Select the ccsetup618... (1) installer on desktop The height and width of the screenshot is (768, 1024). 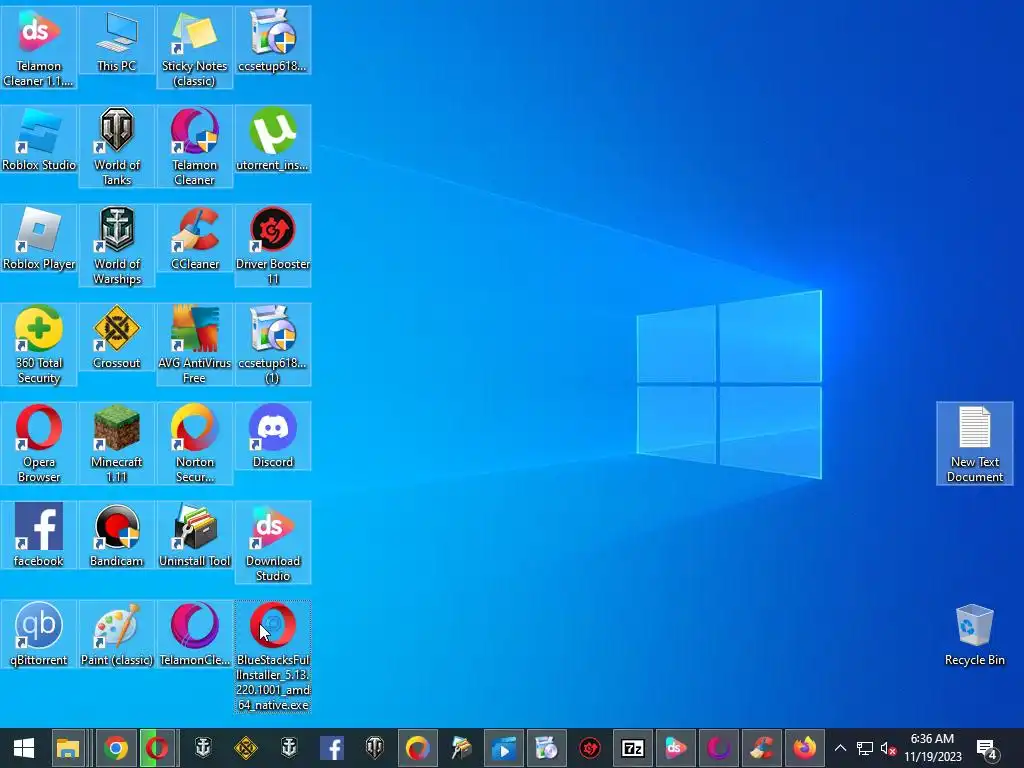(x=272, y=345)
